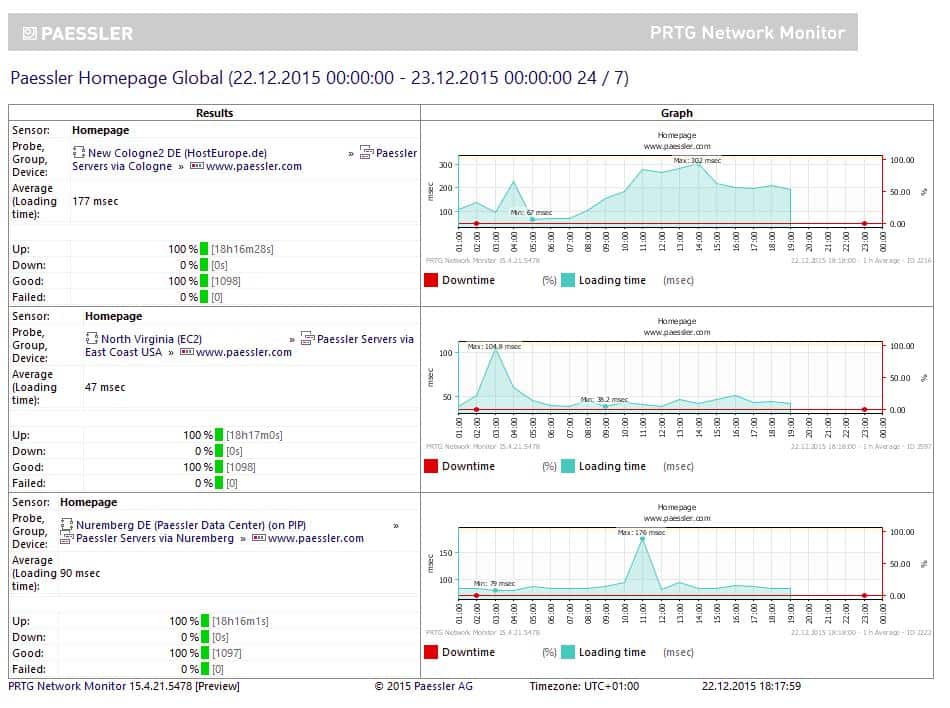Click the uptime value '[18h16m28s]'
The image size is (950, 708).
point(242,250)
